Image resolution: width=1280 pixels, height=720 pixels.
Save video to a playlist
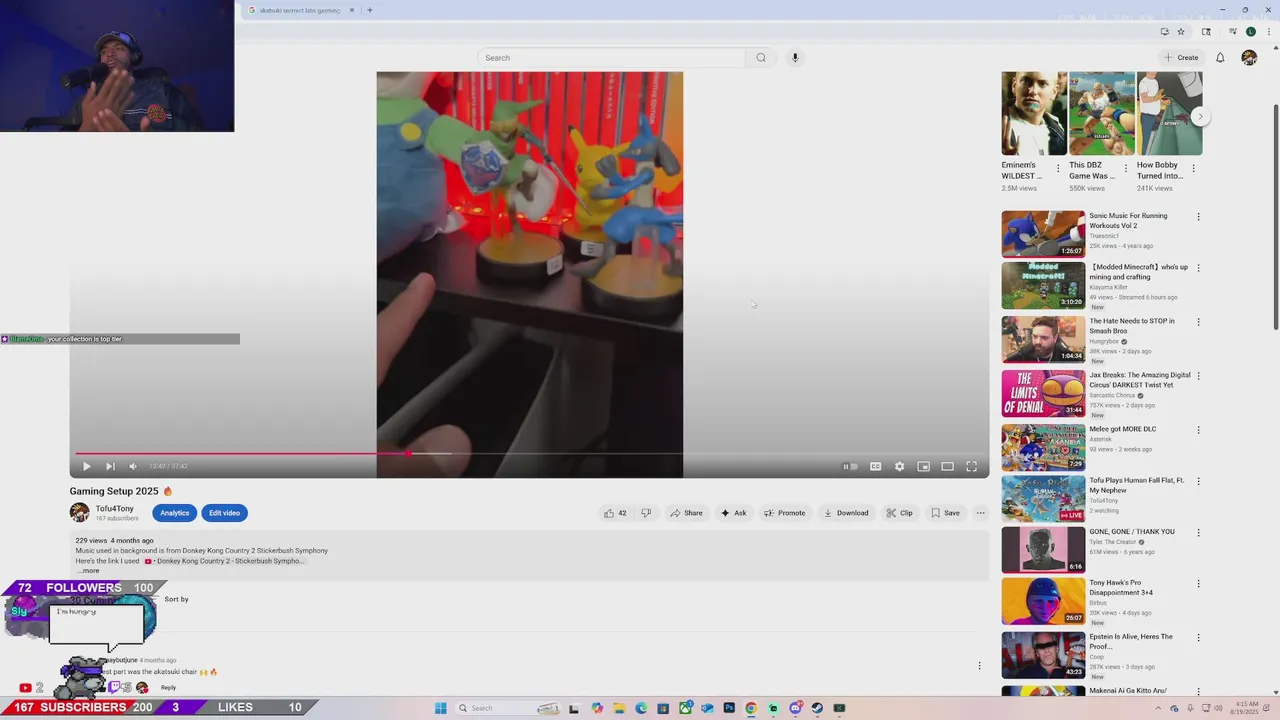click(945, 513)
